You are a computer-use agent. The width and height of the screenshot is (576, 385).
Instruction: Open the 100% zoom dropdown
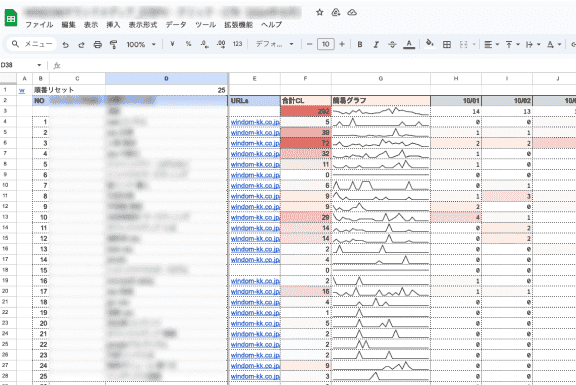[x=141, y=44]
